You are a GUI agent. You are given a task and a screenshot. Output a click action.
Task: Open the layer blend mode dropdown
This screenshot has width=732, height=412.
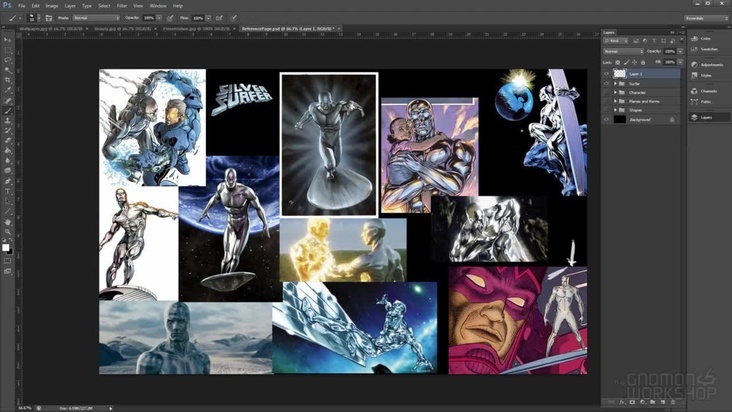pyautogui.click(x=623, y=50)
